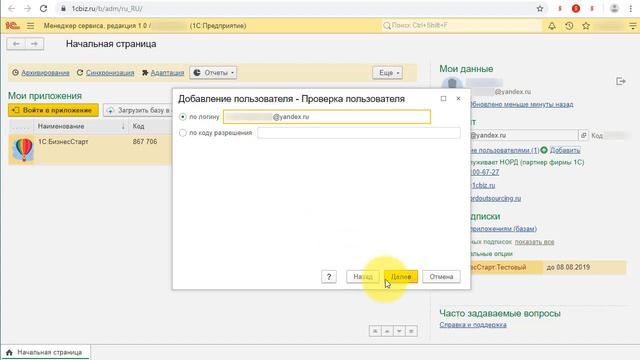Move up one row with list arrow
Screen dimensions: 640x360
(387, 331)
